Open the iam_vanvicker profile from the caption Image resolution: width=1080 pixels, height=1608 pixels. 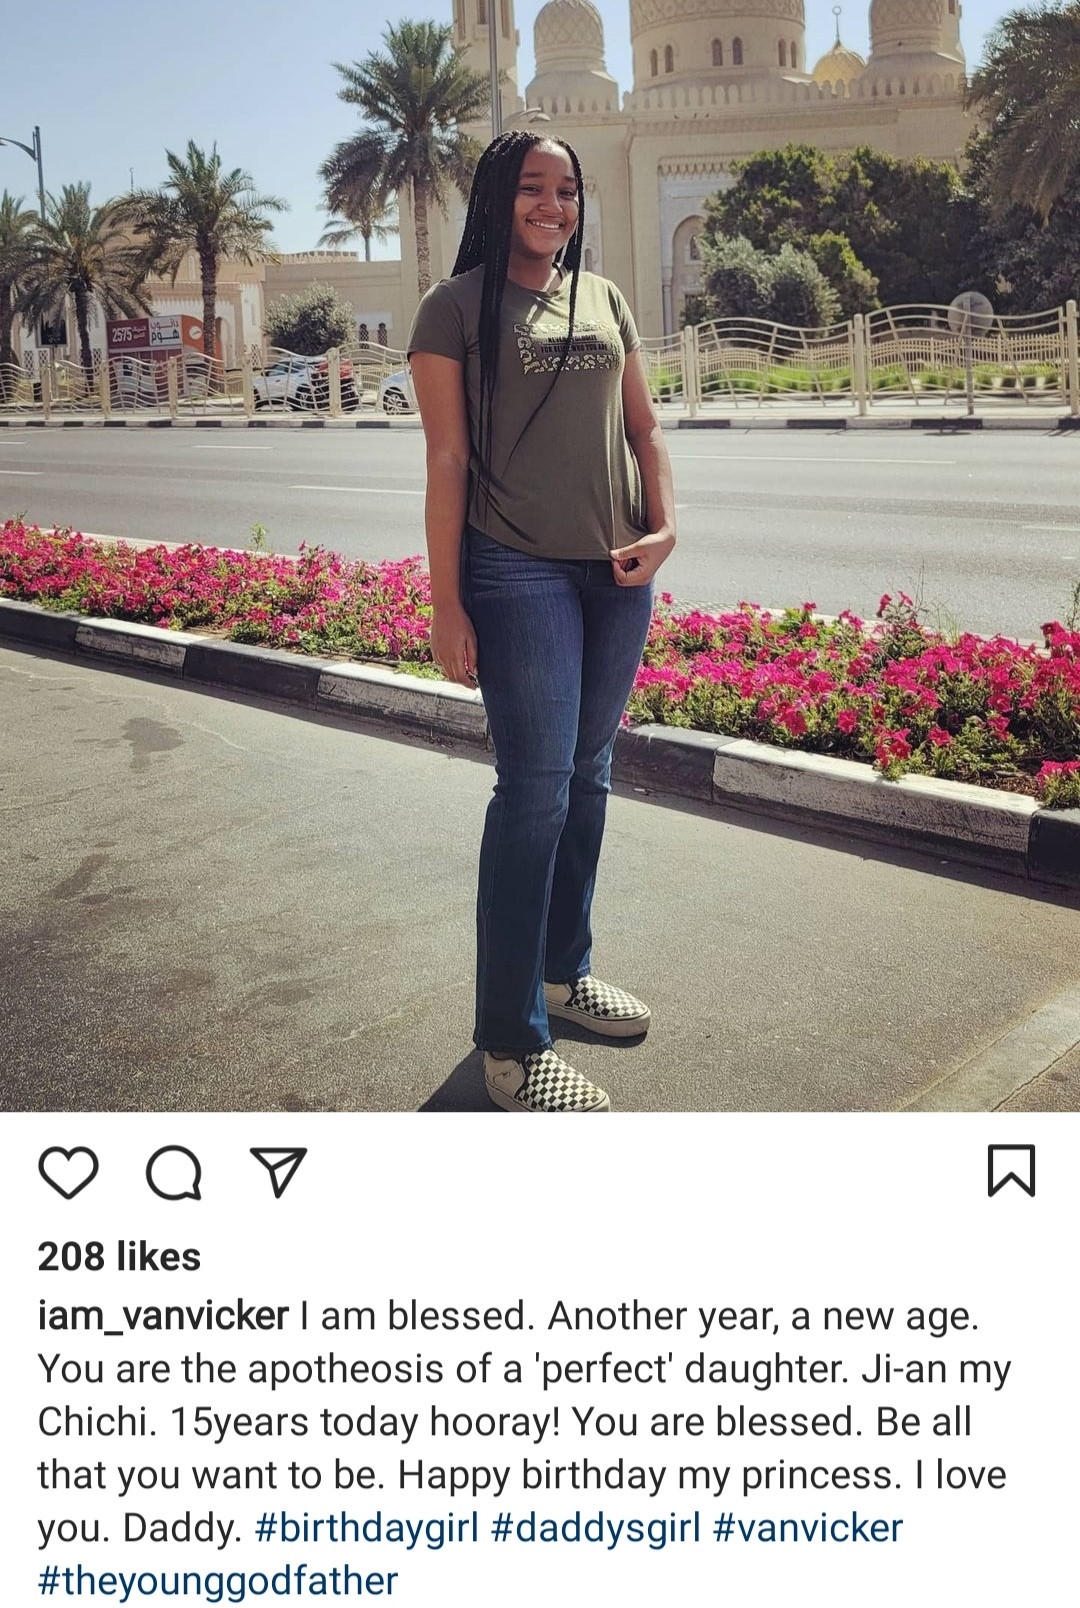click(x=163, y=1316)
